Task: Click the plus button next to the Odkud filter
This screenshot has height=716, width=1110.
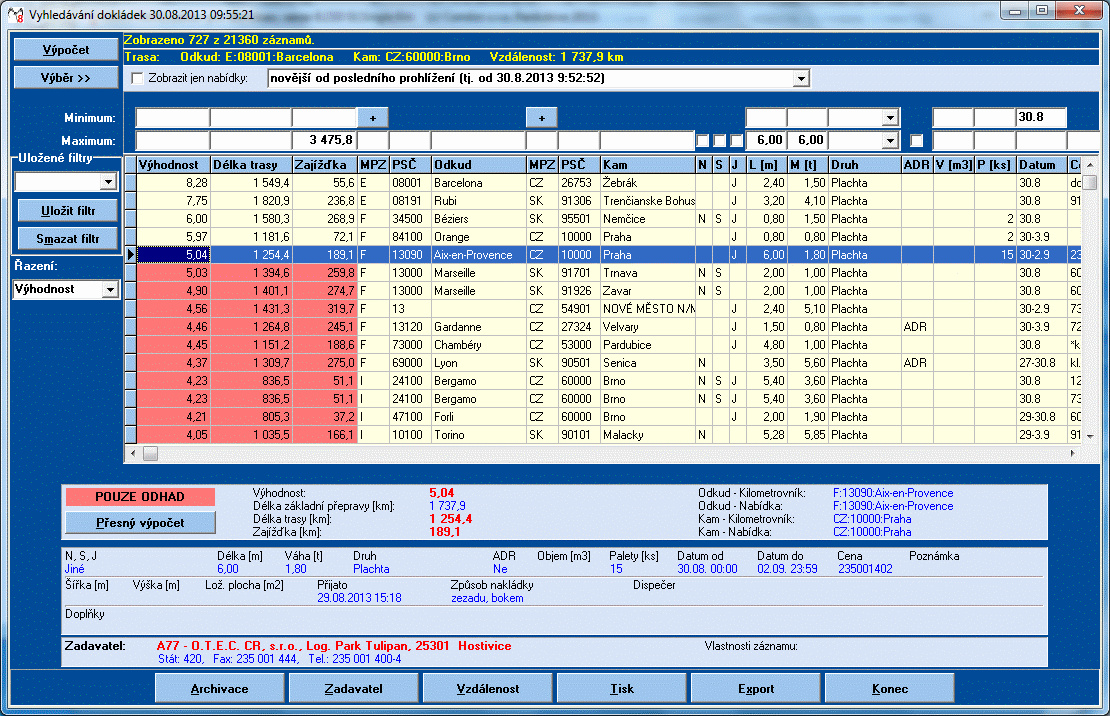Action: [372, 118]
